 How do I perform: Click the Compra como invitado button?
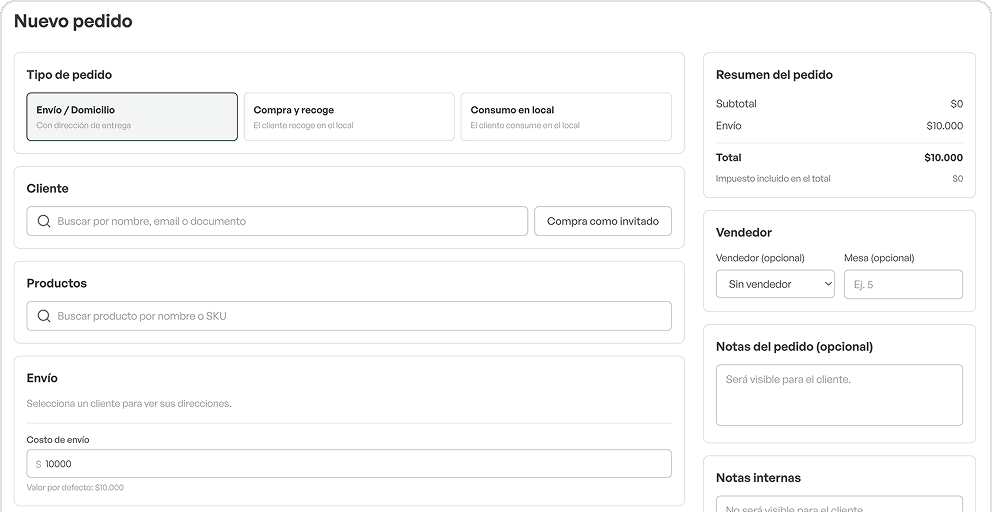[x=603, y=222]
